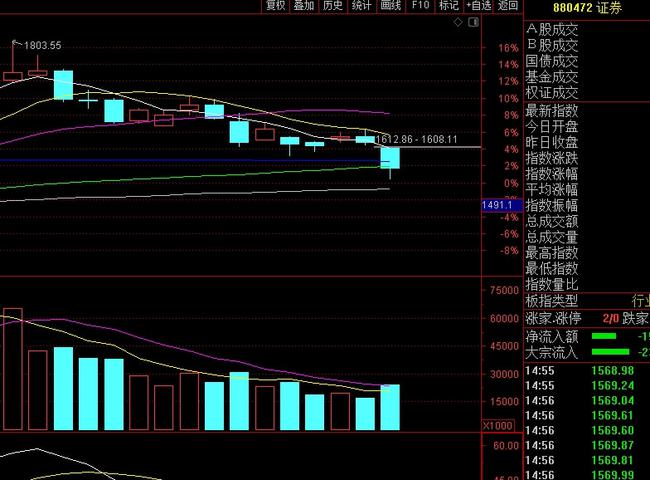Click the 叠加 overlay button
The image size is (650, 480).
pos(304,6)
